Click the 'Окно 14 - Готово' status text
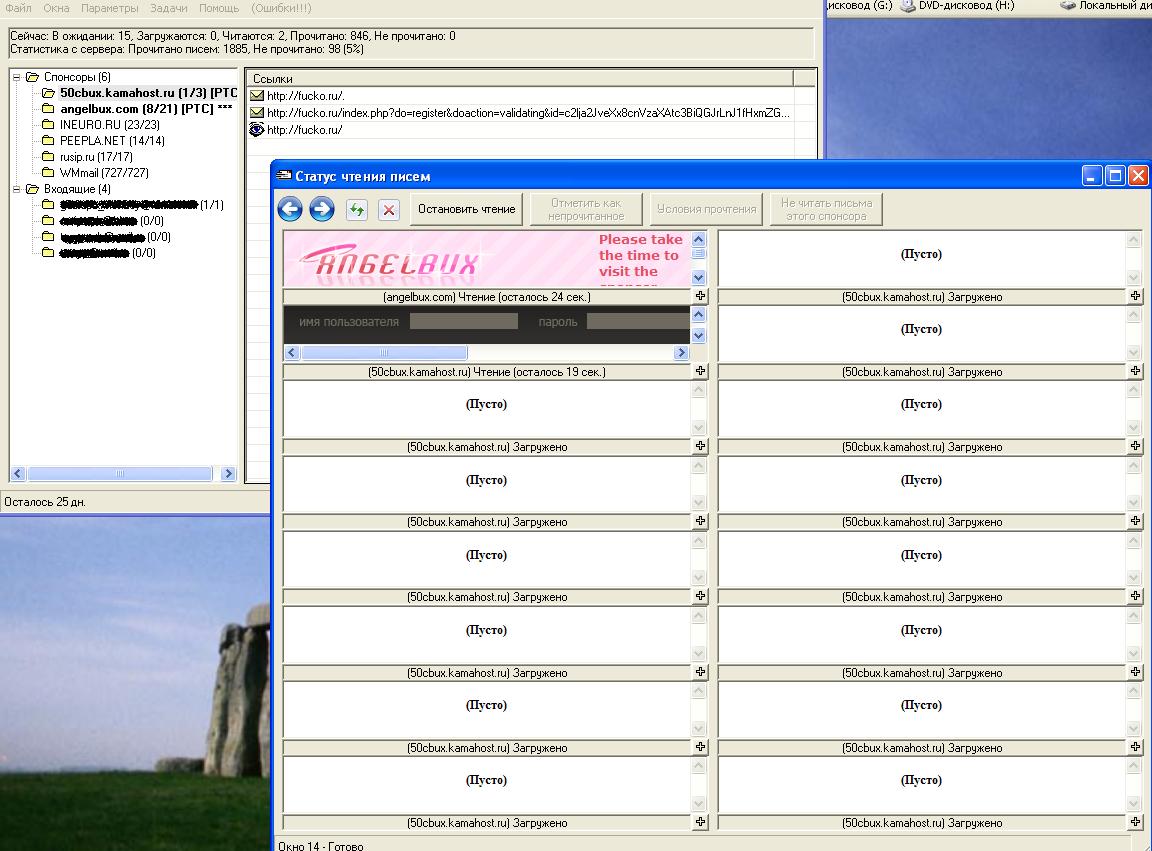Screen dimensions: 1152x851 tap(320, 845)
